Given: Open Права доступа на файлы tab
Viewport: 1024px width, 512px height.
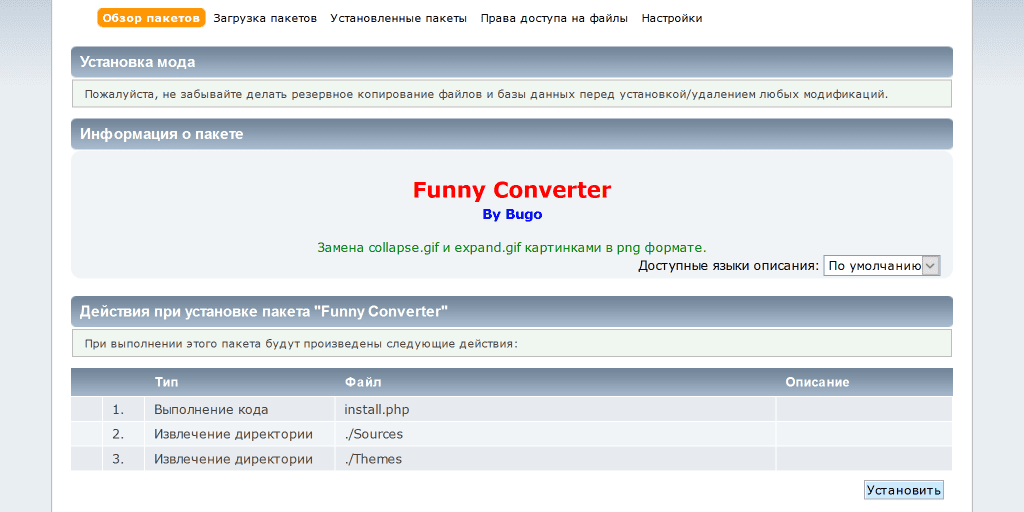Looking at the screenshot, I should pyautogui.click(x=554, y=18).
